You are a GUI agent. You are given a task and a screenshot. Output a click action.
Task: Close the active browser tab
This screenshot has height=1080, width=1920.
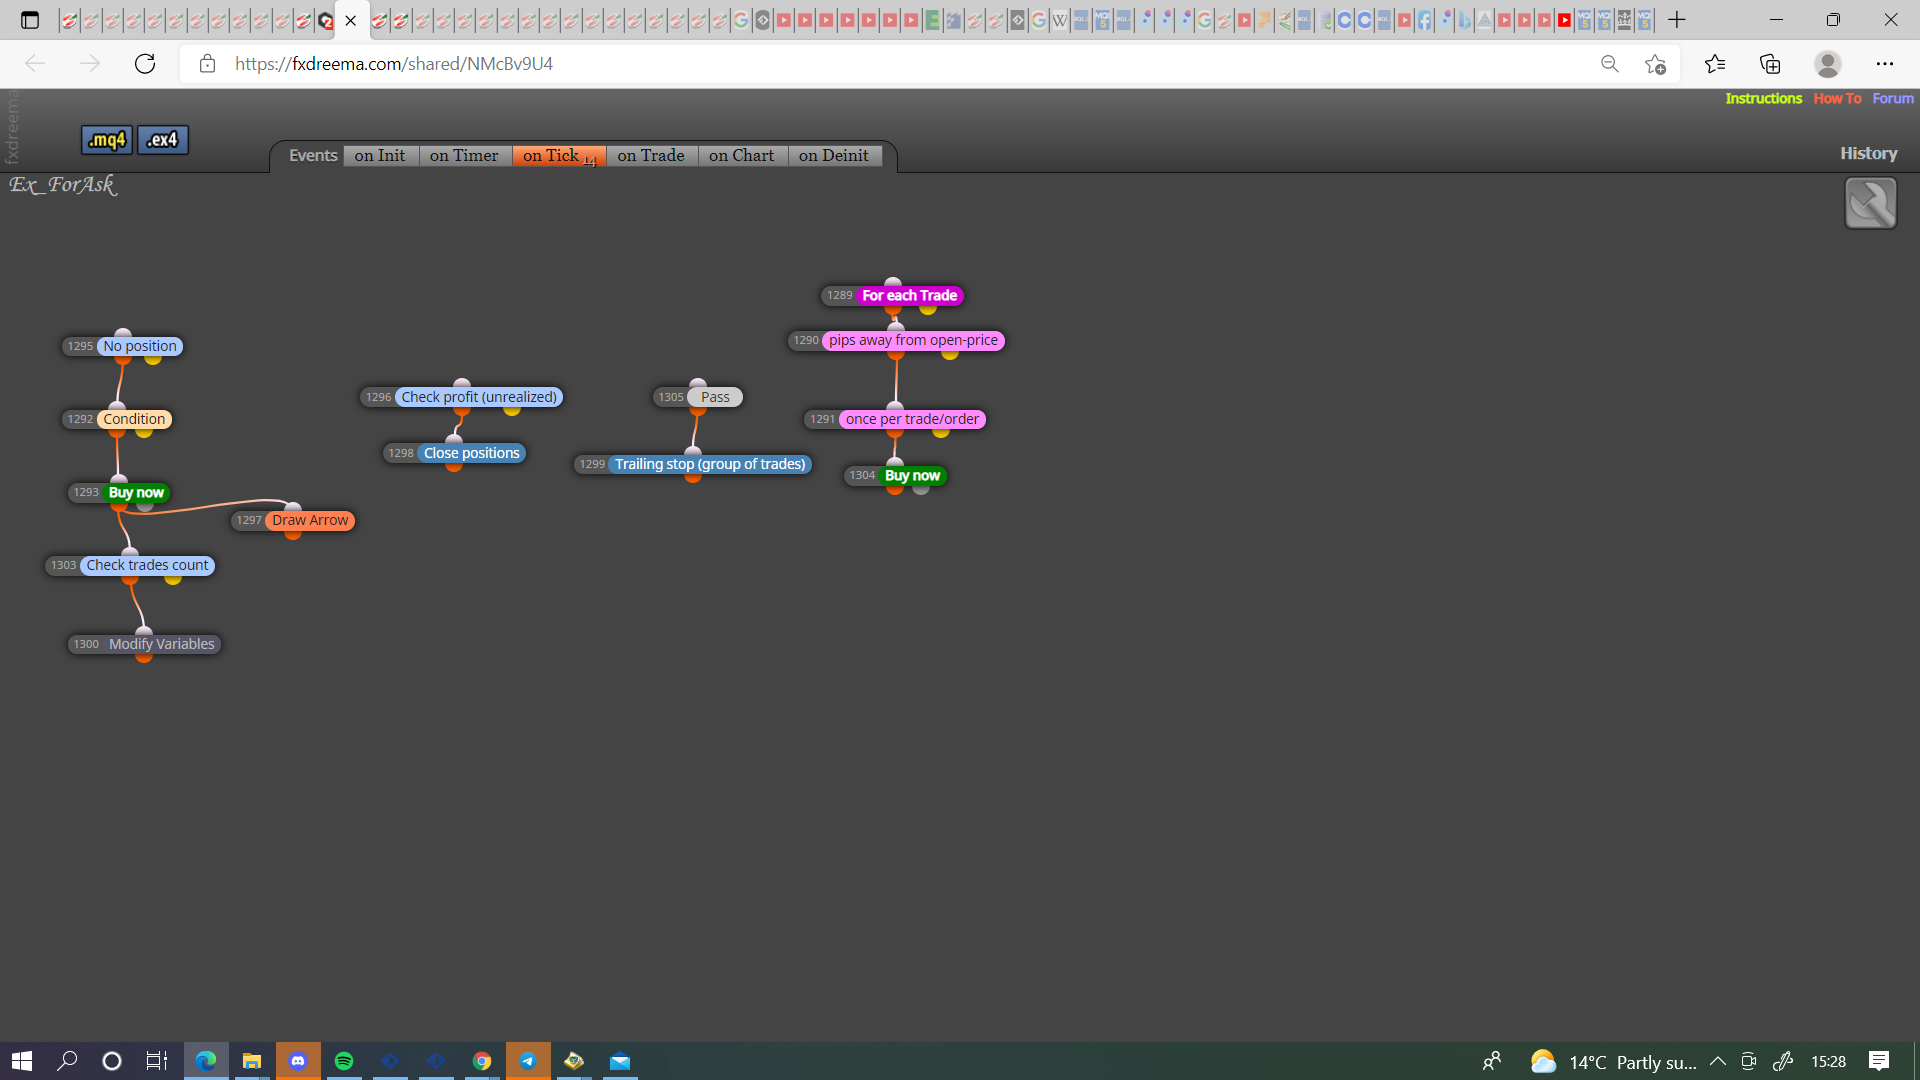(351, 20)
